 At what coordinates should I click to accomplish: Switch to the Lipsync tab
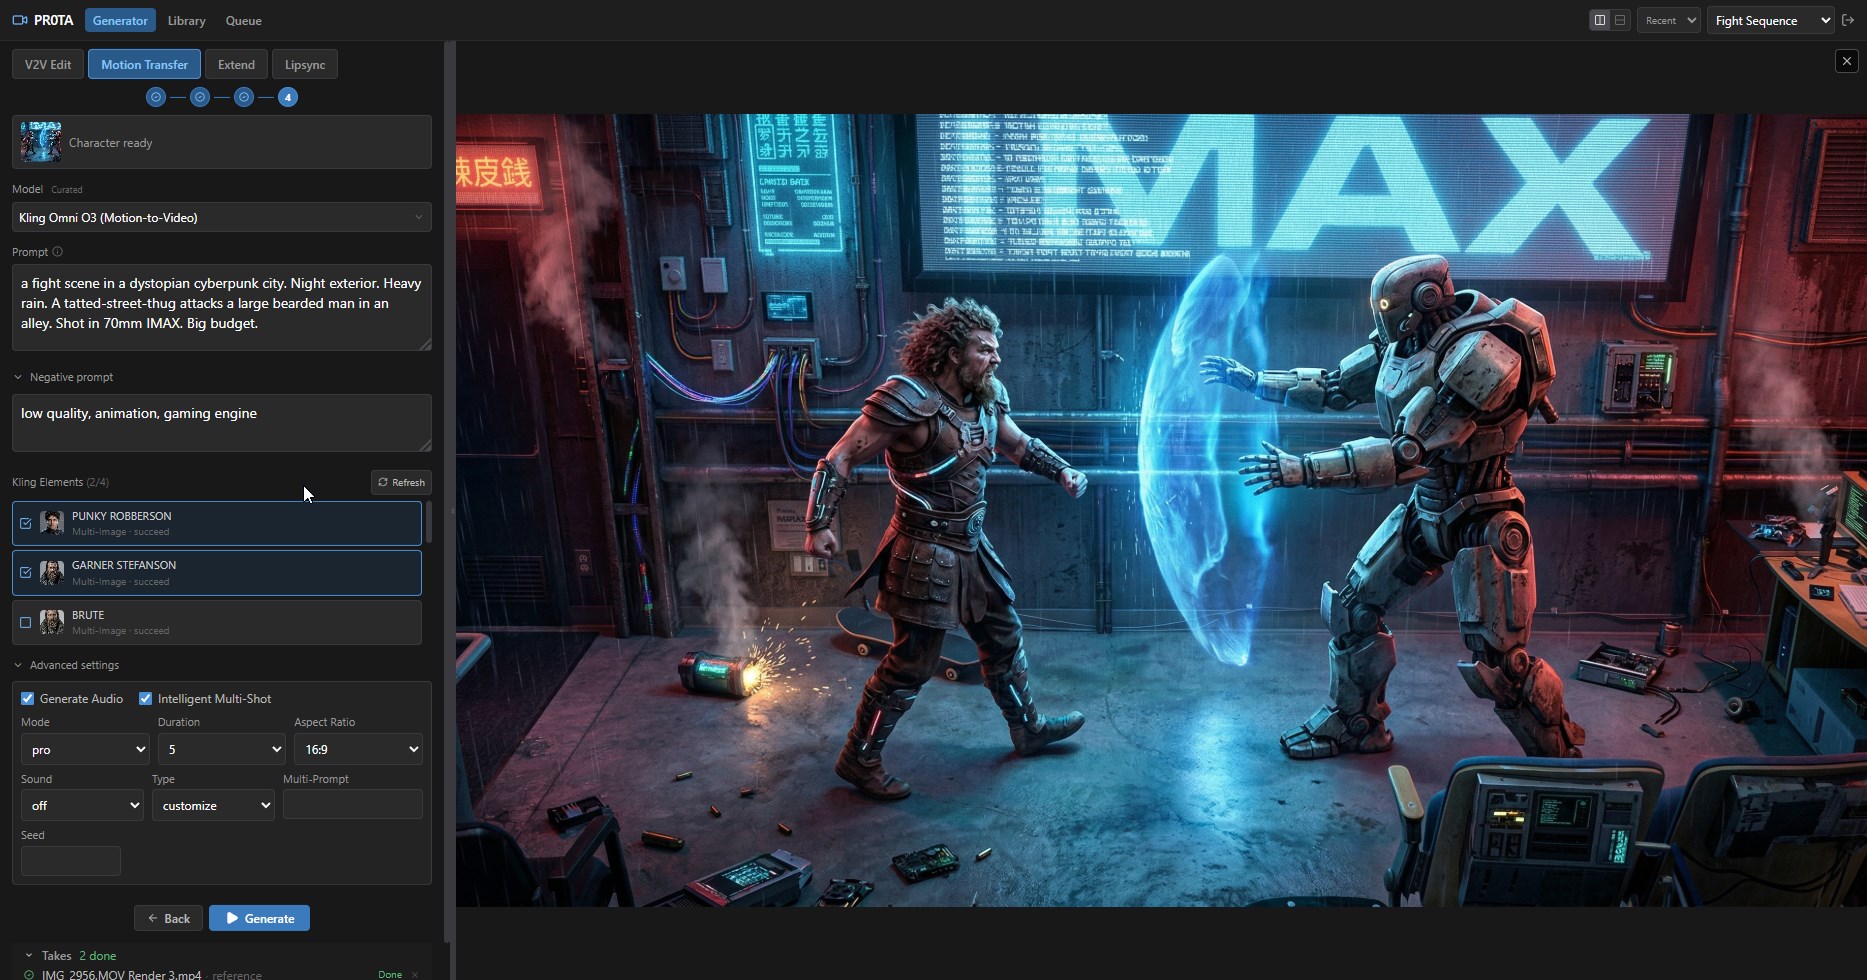click(304, 64)
